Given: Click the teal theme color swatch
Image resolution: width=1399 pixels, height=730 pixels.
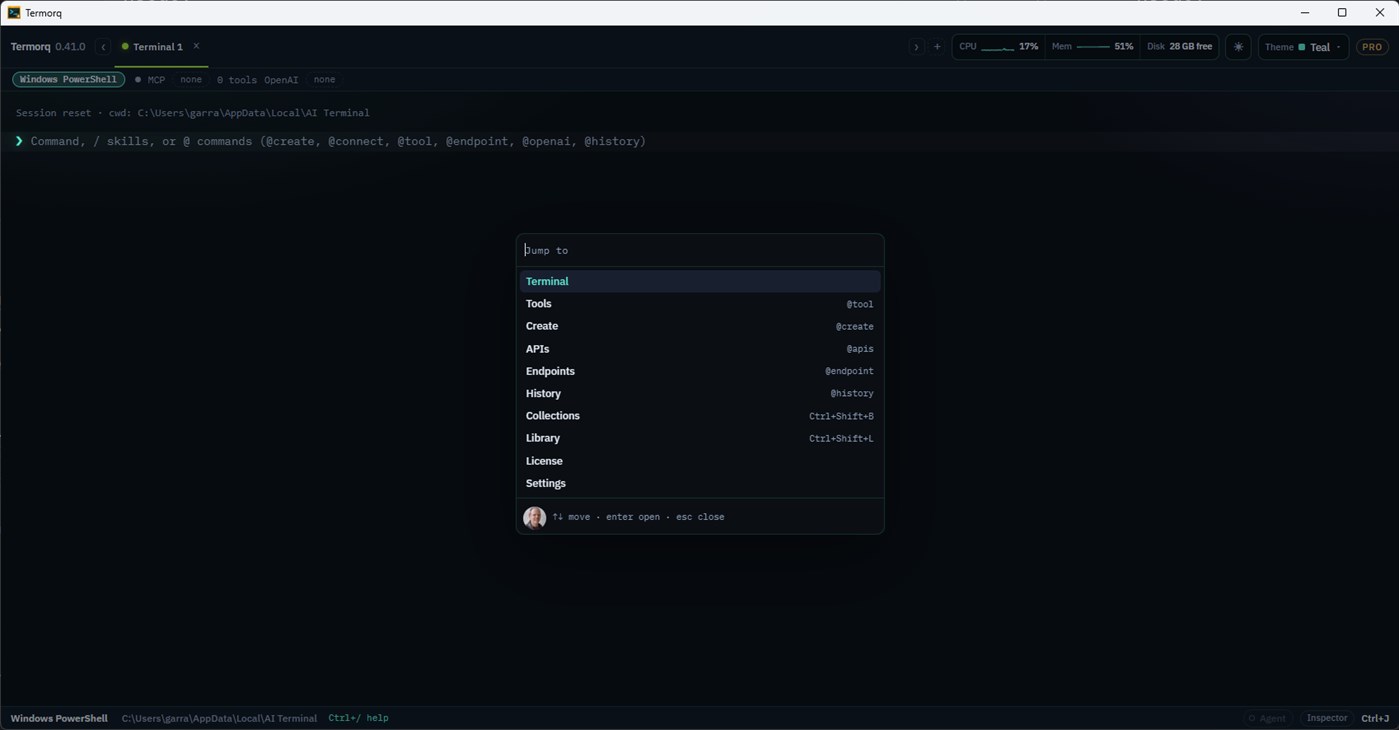Looking at the screenshot, I should (x=1302, y=47).
